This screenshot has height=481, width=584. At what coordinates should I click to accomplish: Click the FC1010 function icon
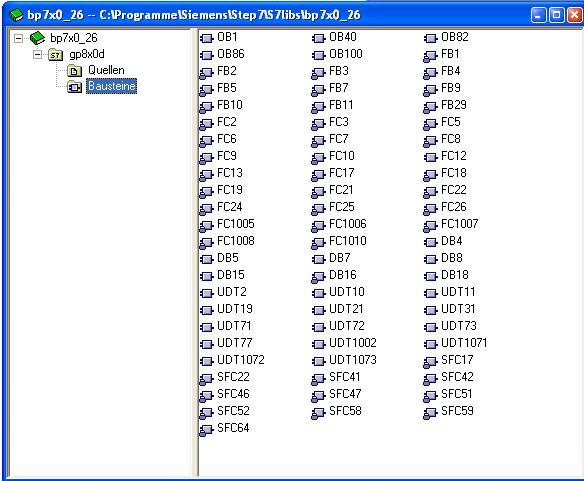(x=318, y=243)
